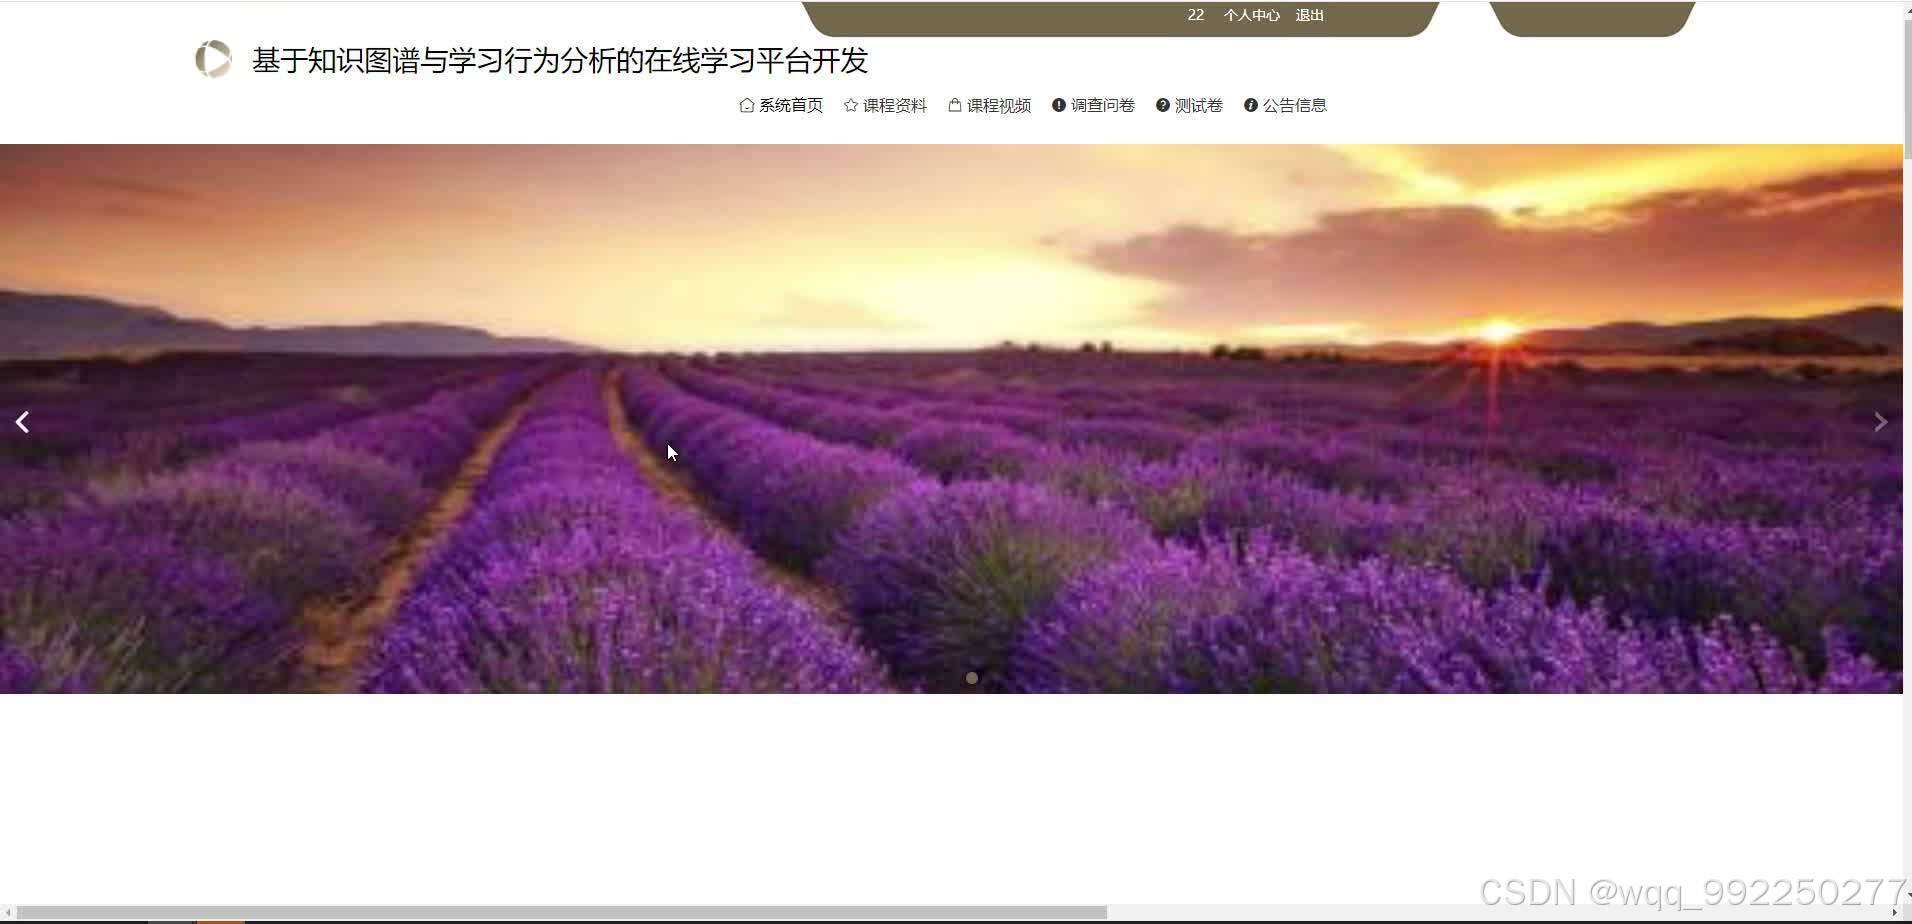Screen dimensions: 1912x924
Task: Click the lavender field banner image
Action: point(951,419)
